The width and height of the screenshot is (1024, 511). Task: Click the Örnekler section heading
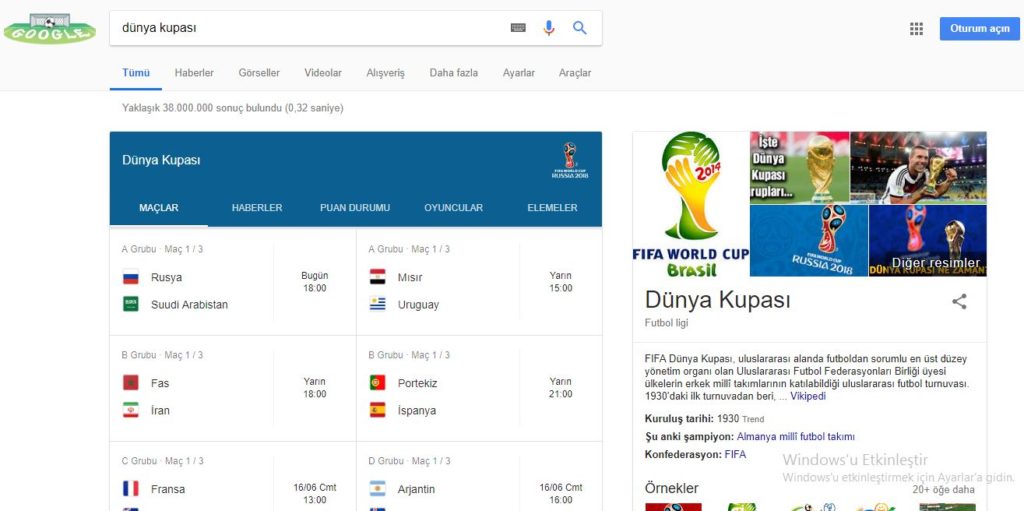(671, 488)
